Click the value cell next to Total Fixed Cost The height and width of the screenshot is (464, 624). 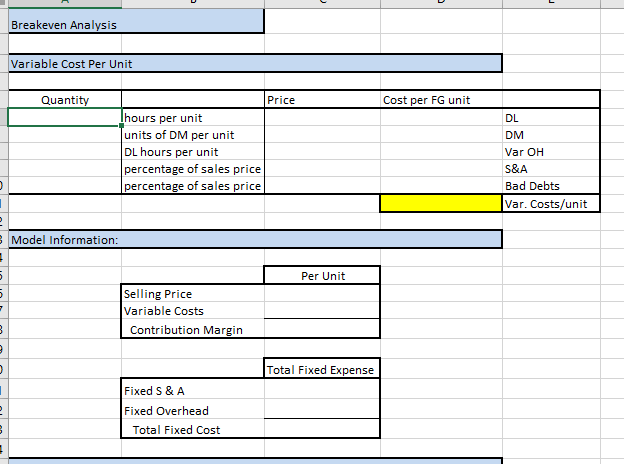coord(322,429)
